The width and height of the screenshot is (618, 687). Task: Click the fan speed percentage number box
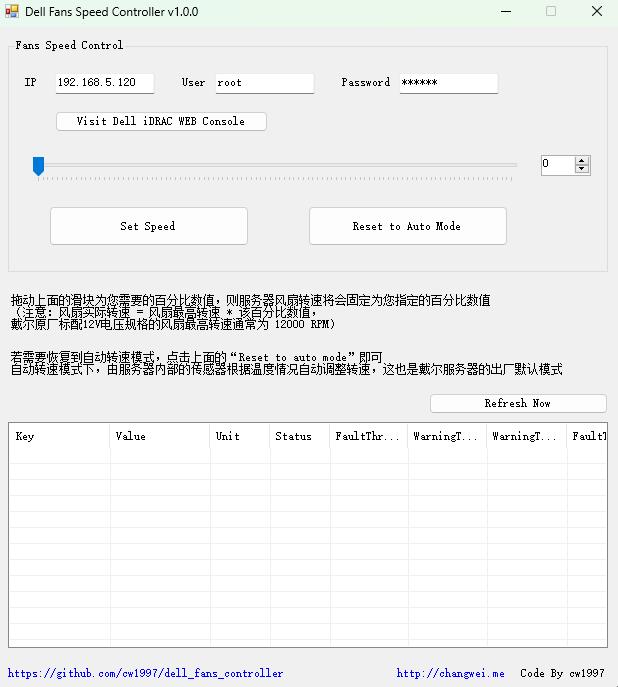(558, 165)
